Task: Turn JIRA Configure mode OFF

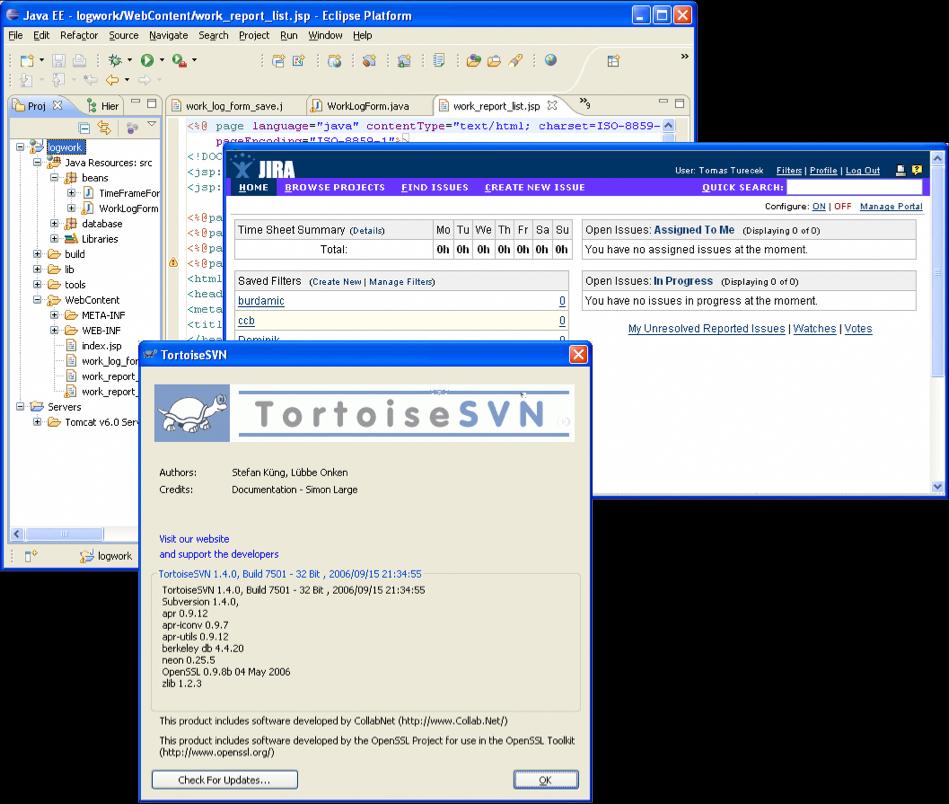Action: [x=842, y=206]
